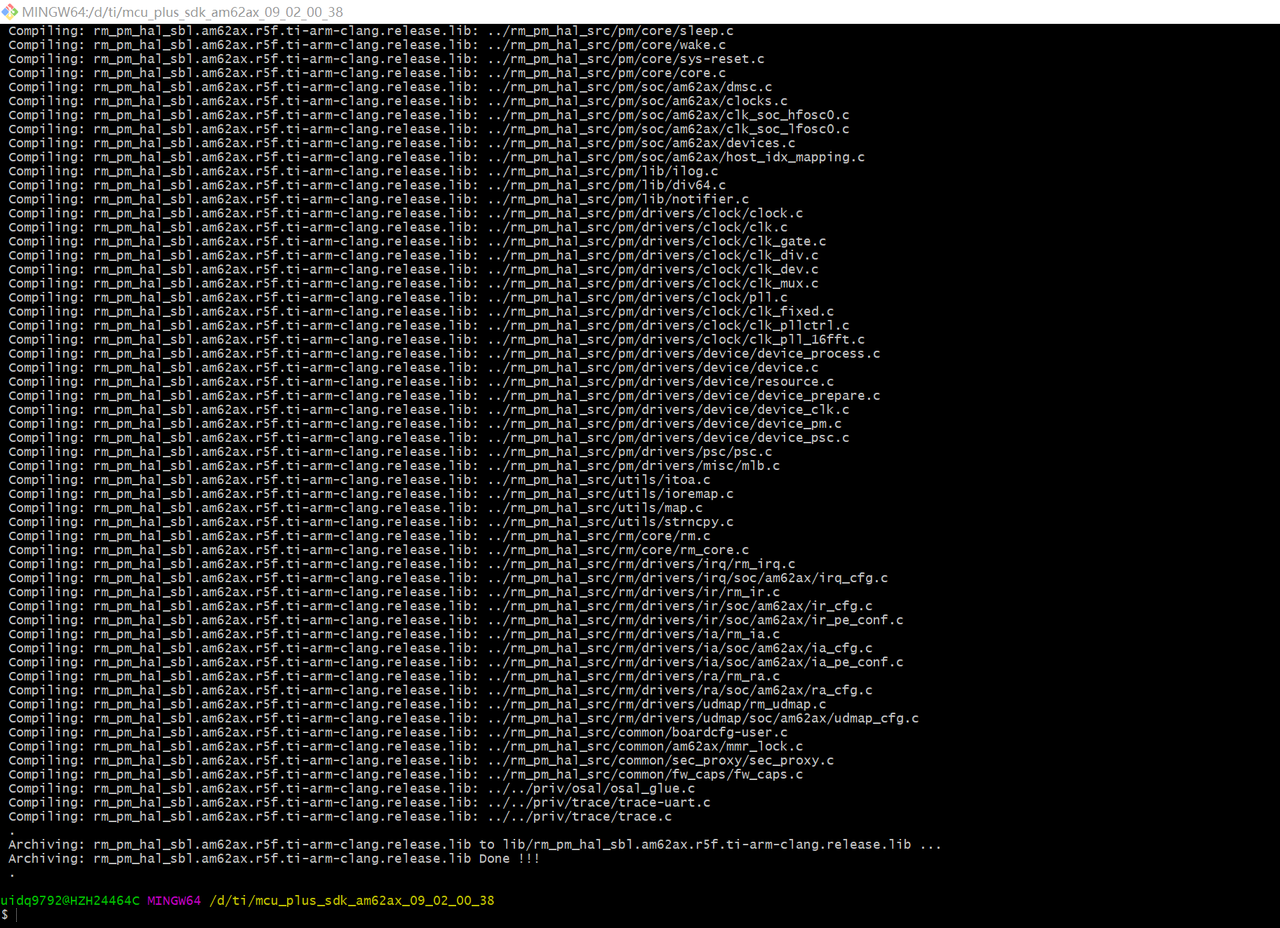Click the line compiling pm/lib/ilog.c

(363, 171)
